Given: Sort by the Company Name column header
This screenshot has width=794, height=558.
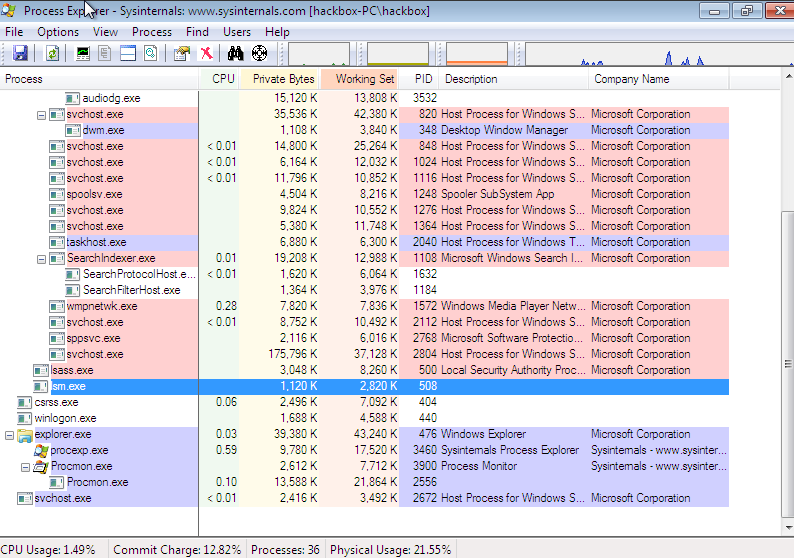Looking at the screenshot, I should [x=659, y=79].
